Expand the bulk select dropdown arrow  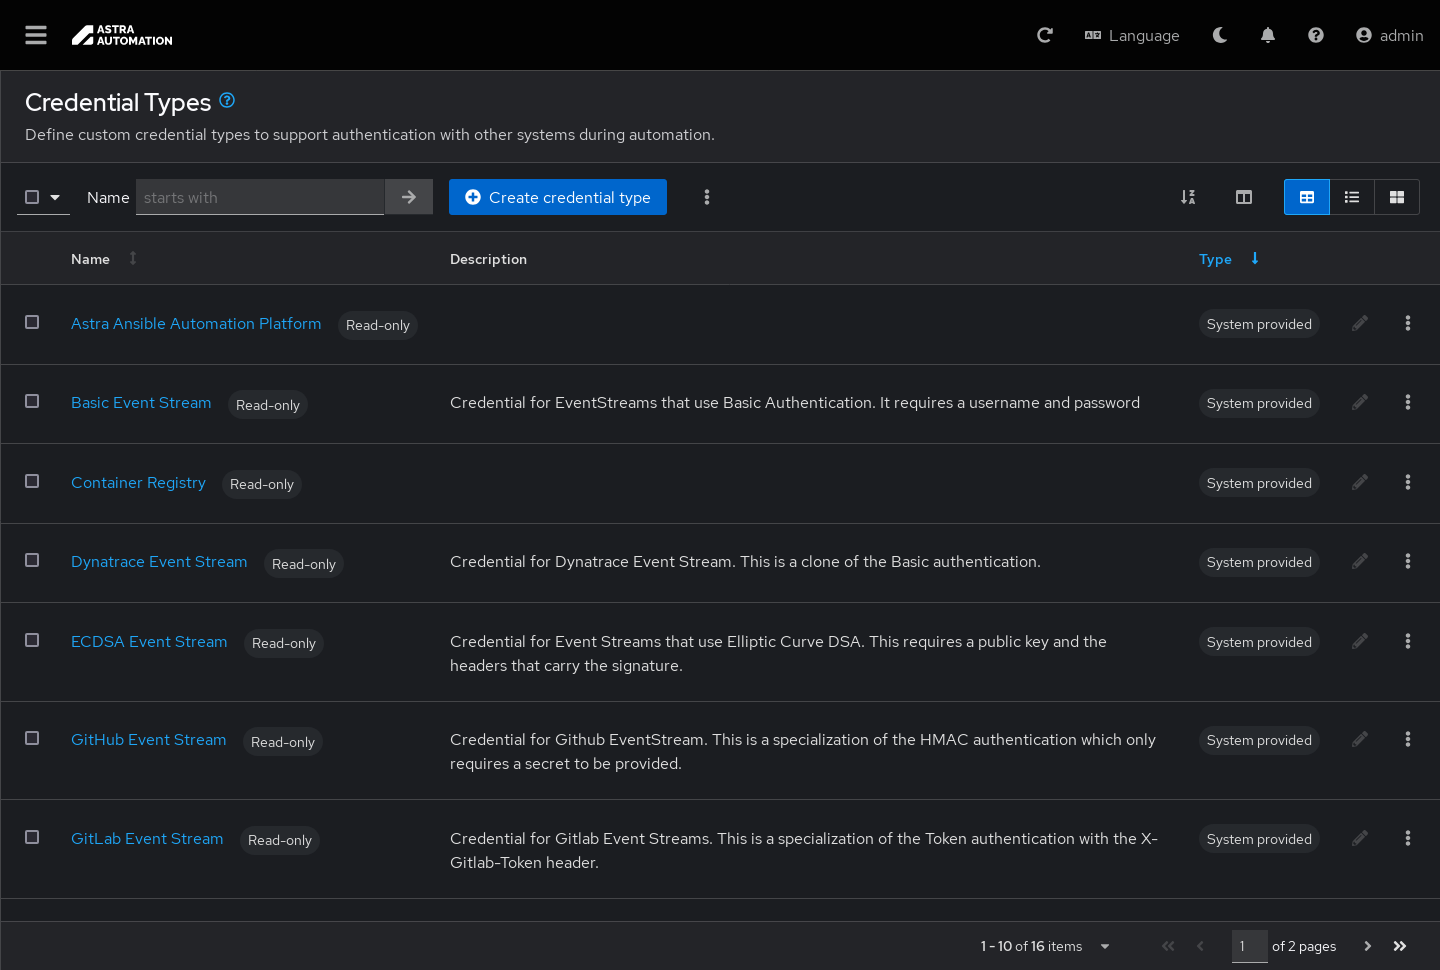[x=55, y=197]
